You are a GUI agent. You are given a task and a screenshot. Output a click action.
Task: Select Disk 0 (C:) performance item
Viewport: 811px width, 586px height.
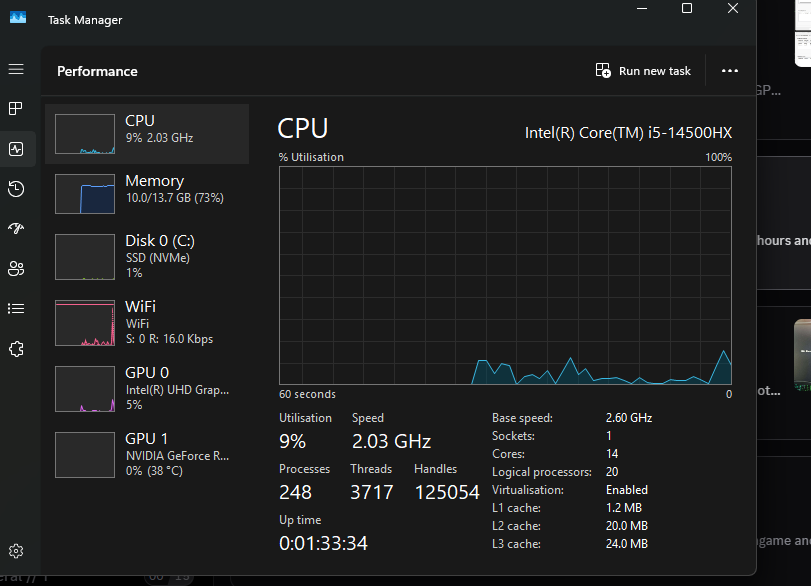[x=146, y=256]
